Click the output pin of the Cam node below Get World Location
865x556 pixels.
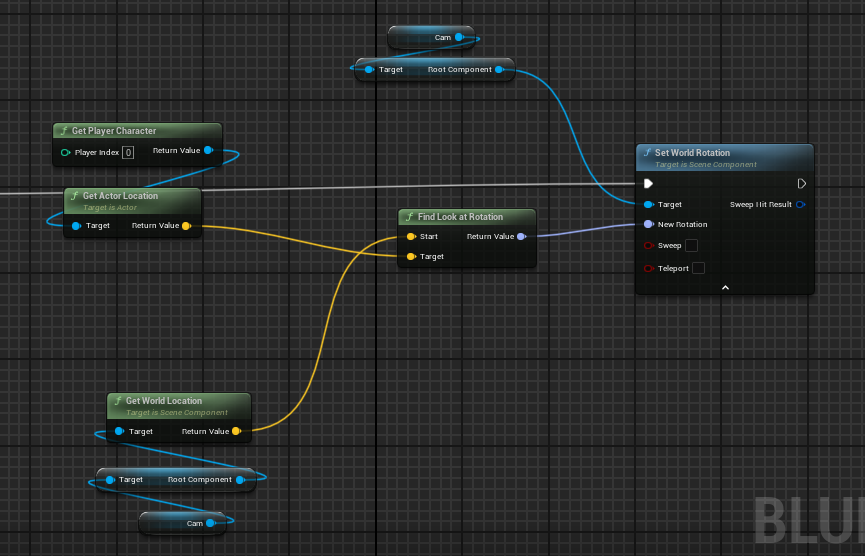(210, 523)
